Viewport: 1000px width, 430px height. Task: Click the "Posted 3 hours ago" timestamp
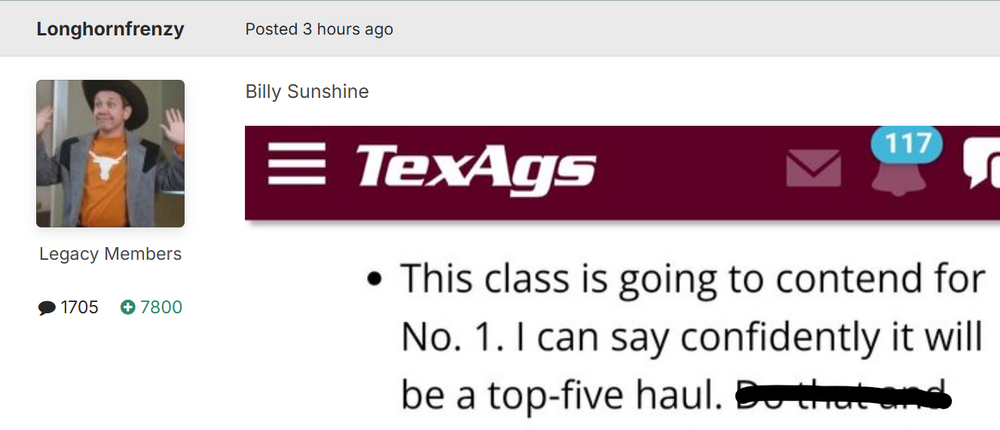pyautogui.click(x=319, y=29)
